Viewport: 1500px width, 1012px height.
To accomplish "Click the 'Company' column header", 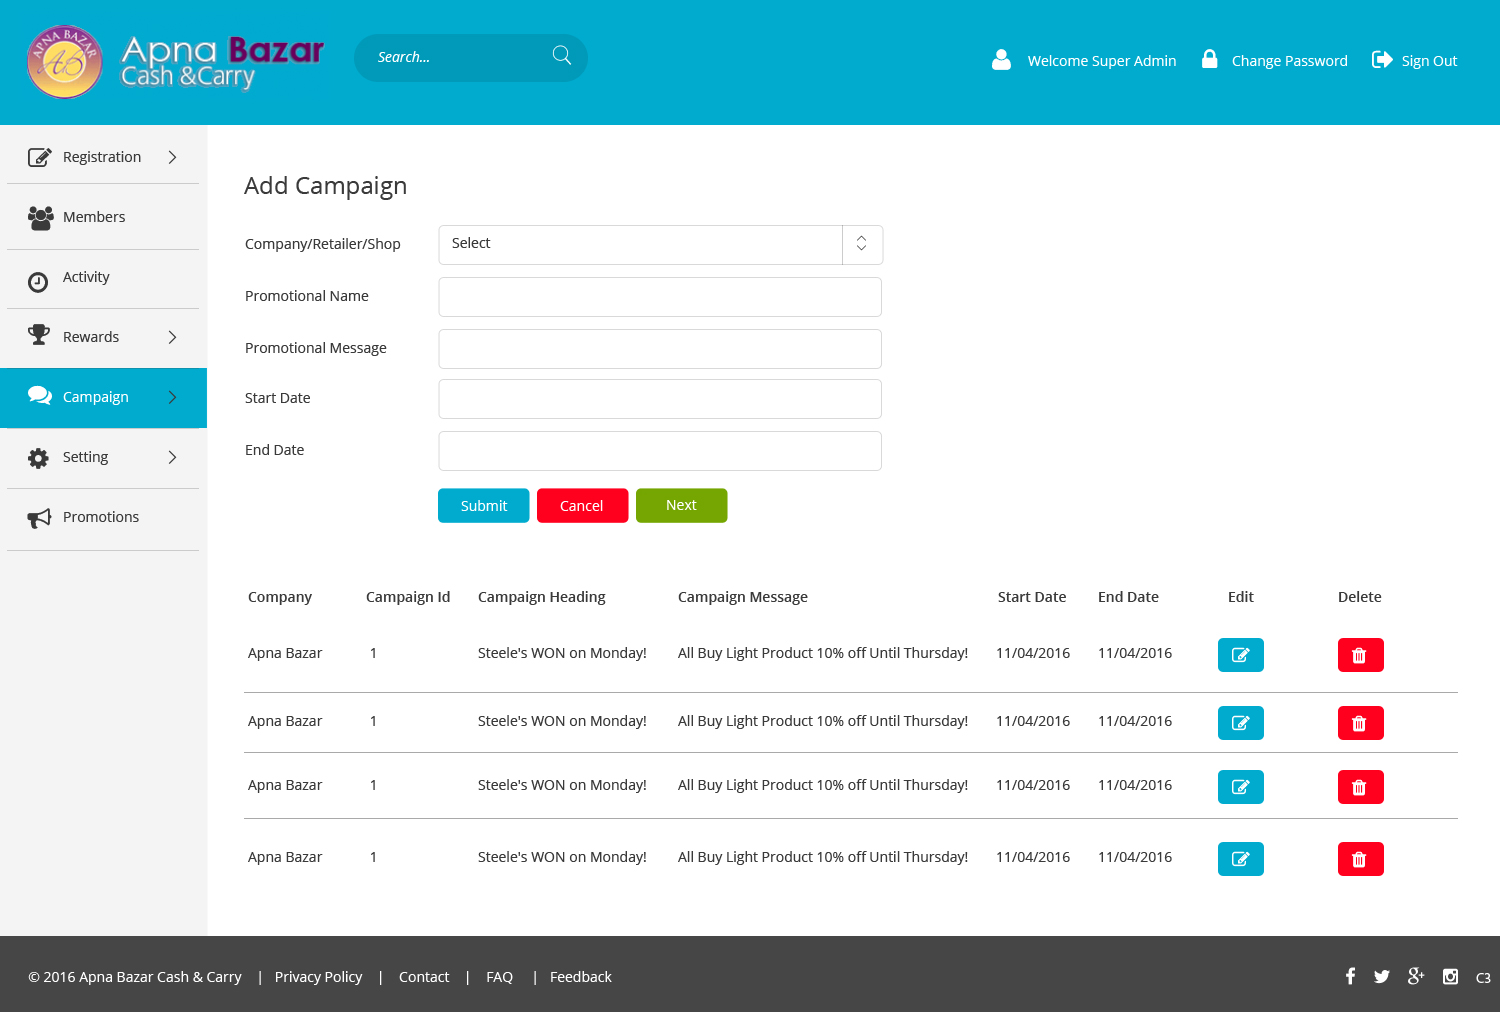I will [280, 597].
